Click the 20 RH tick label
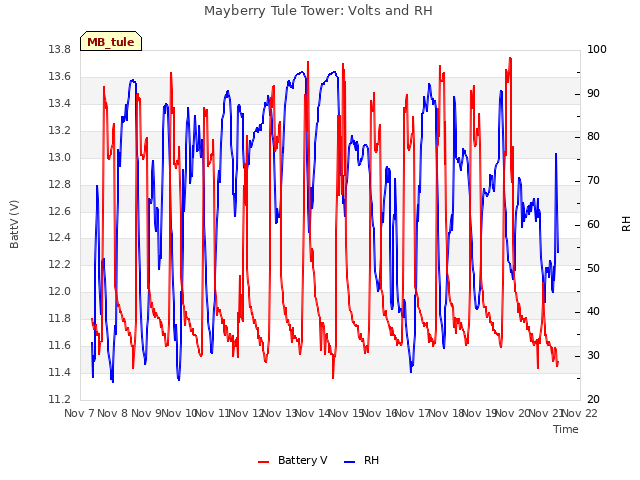640x480 pixels. [593, 399]
